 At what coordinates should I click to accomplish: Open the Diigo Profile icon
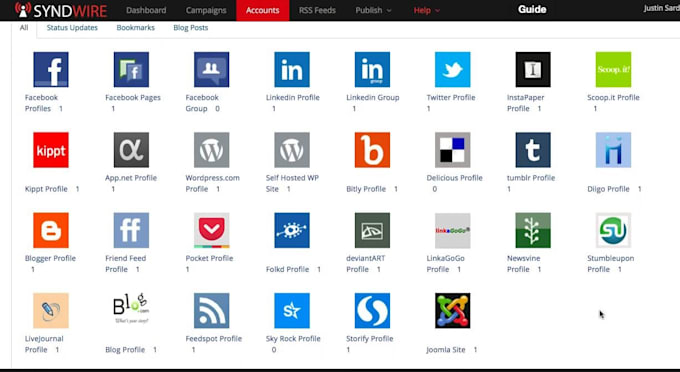click(x=613, y=150)
